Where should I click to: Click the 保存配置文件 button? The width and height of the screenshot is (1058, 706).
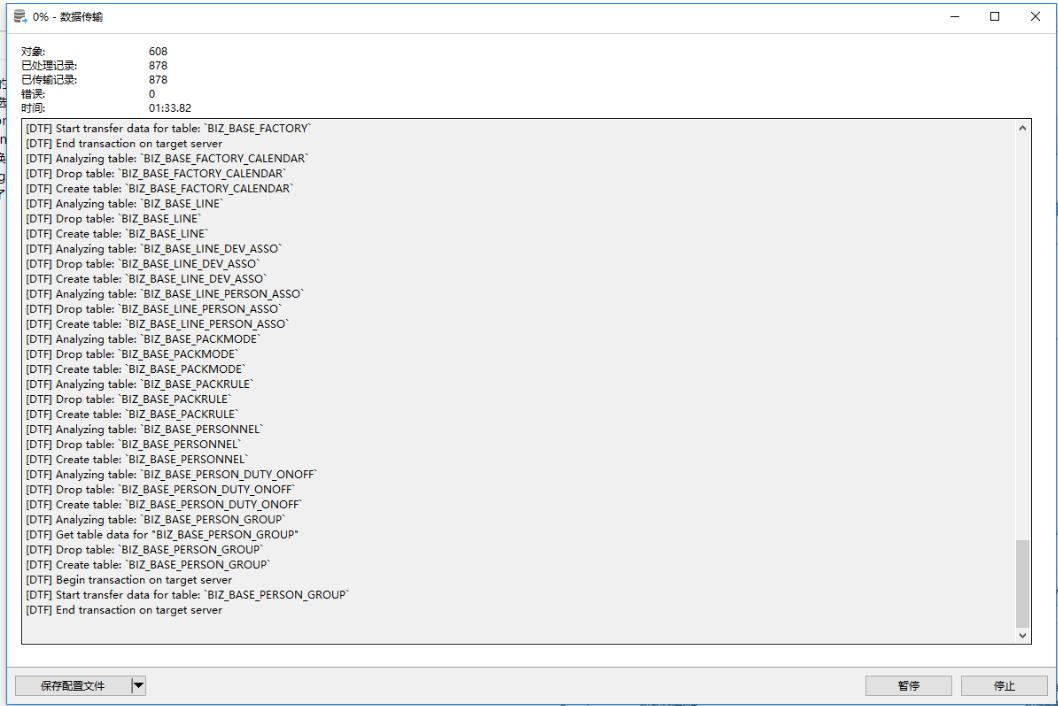[72, 685]
